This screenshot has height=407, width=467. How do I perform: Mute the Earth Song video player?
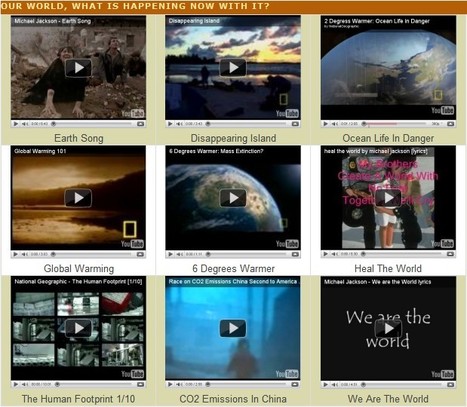pyautogui.click(x=25, y=124)
